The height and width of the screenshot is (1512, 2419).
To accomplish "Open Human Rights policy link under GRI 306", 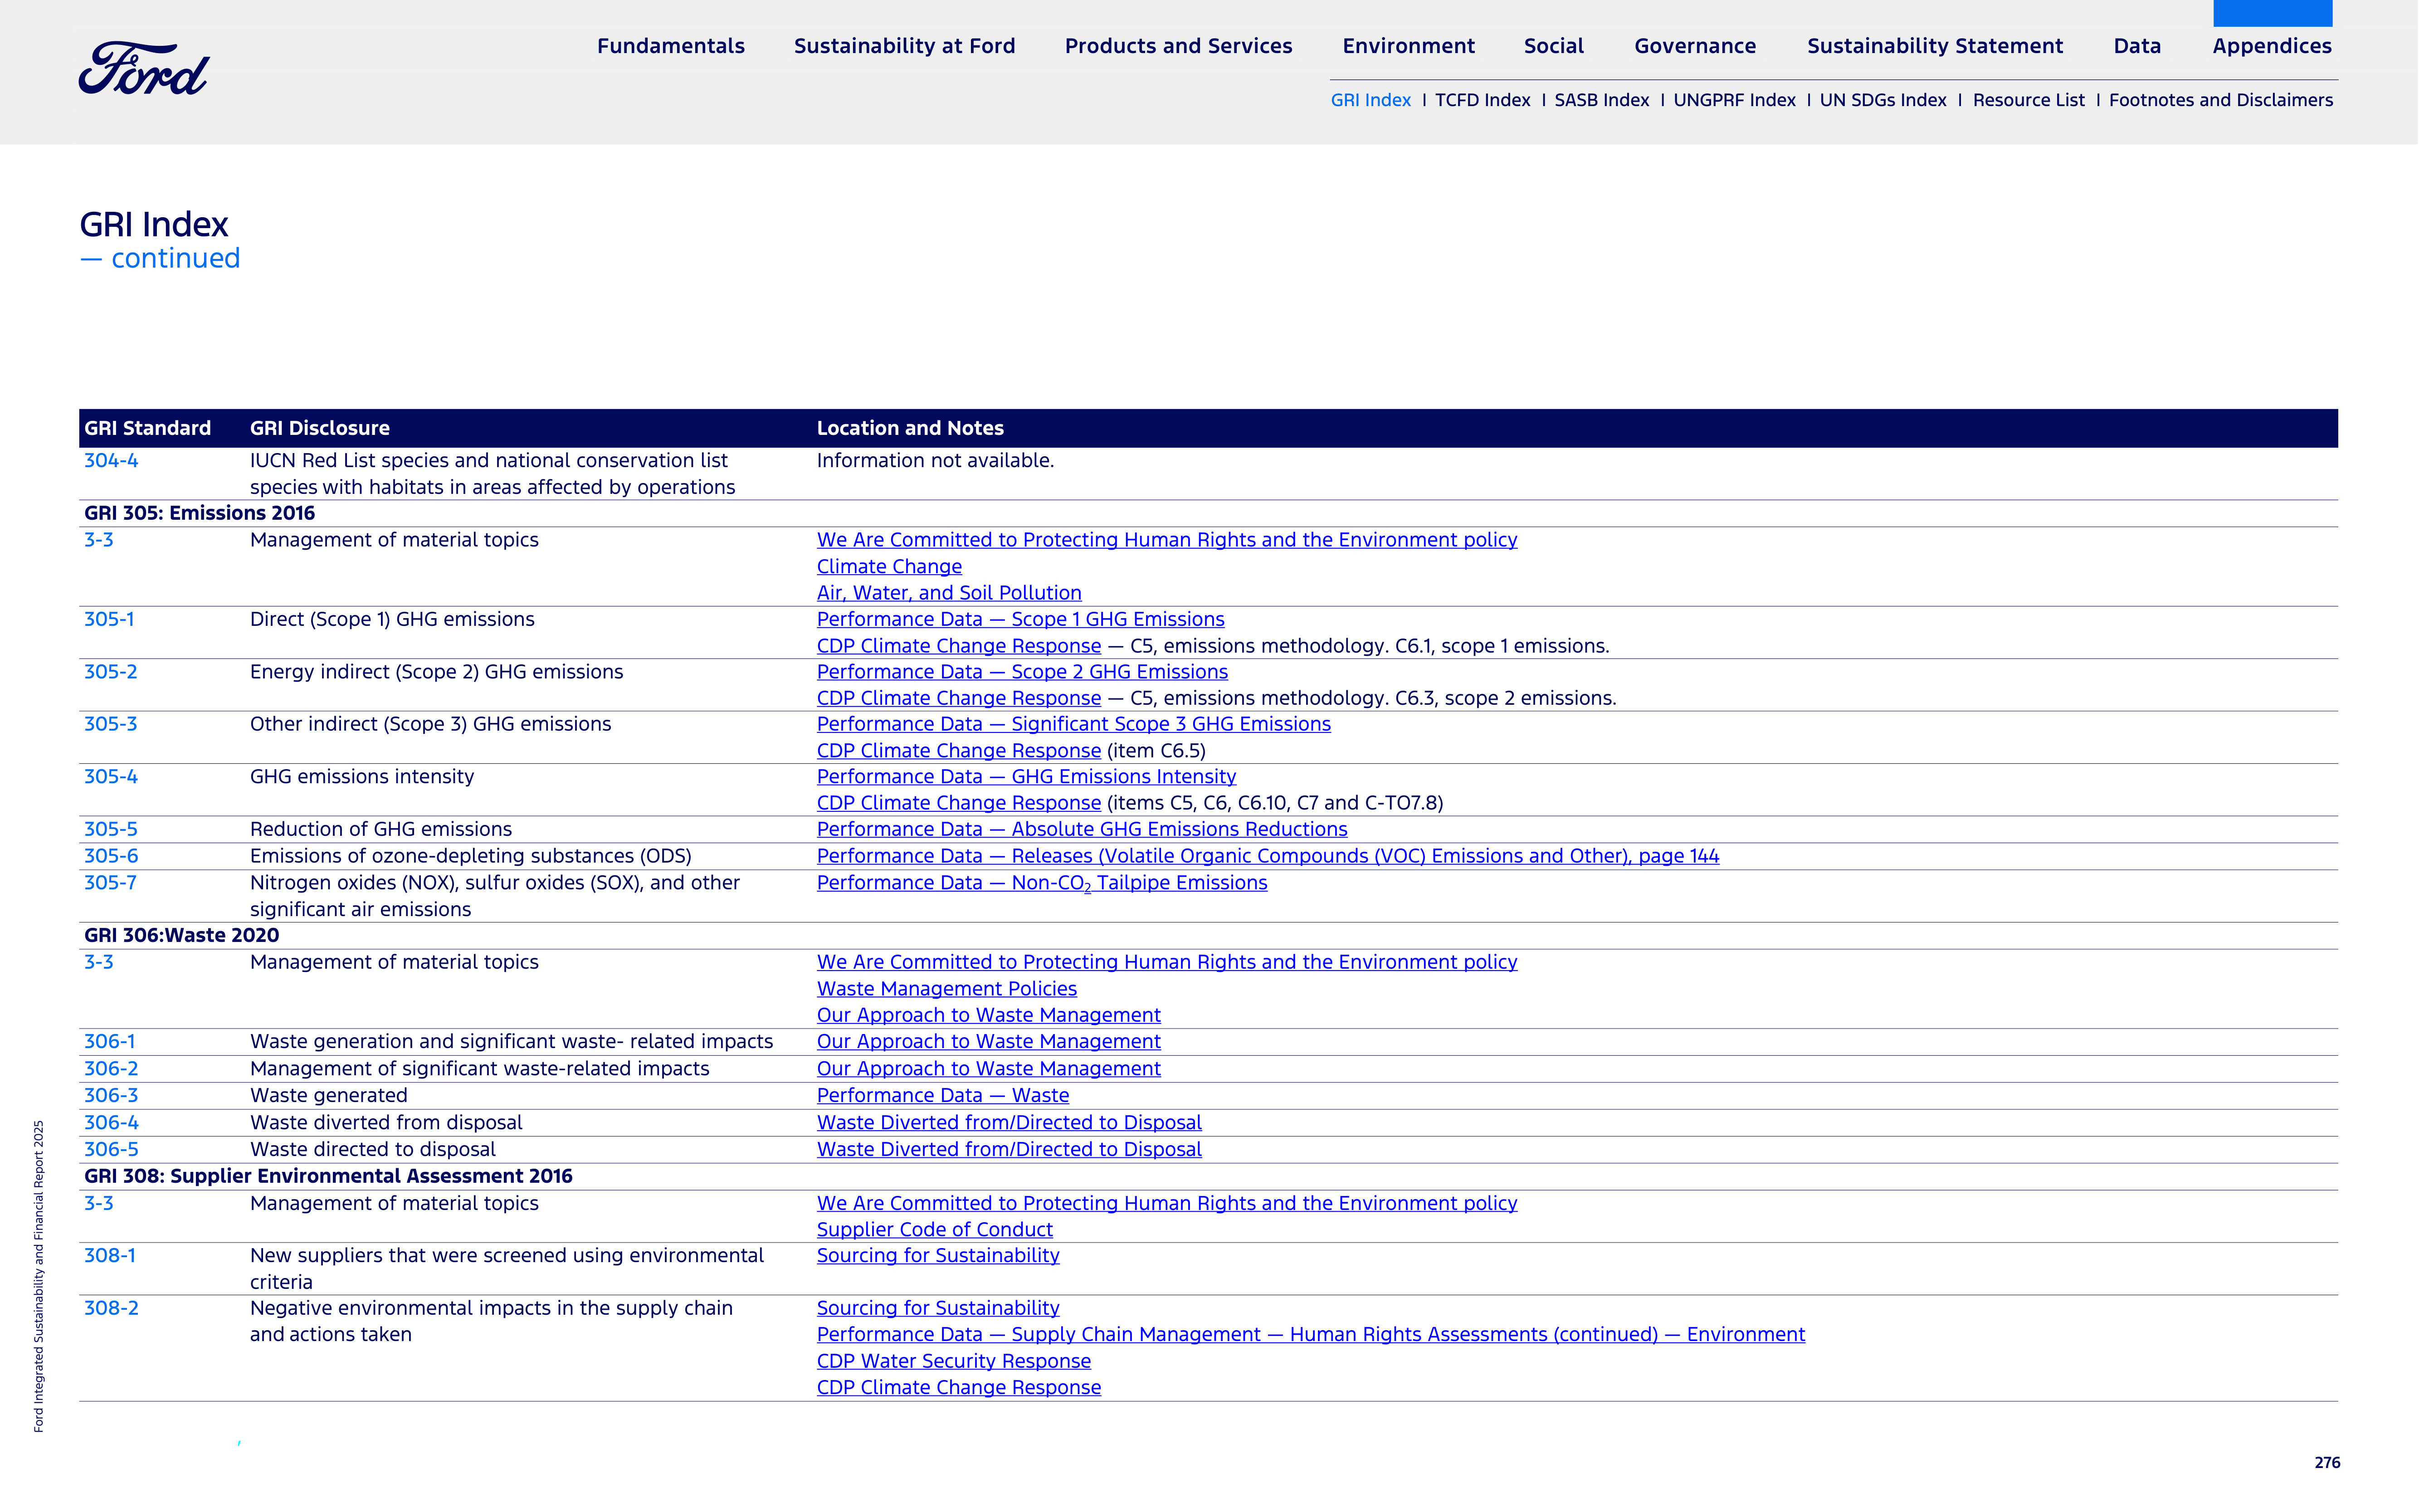I will [1167, 962].
